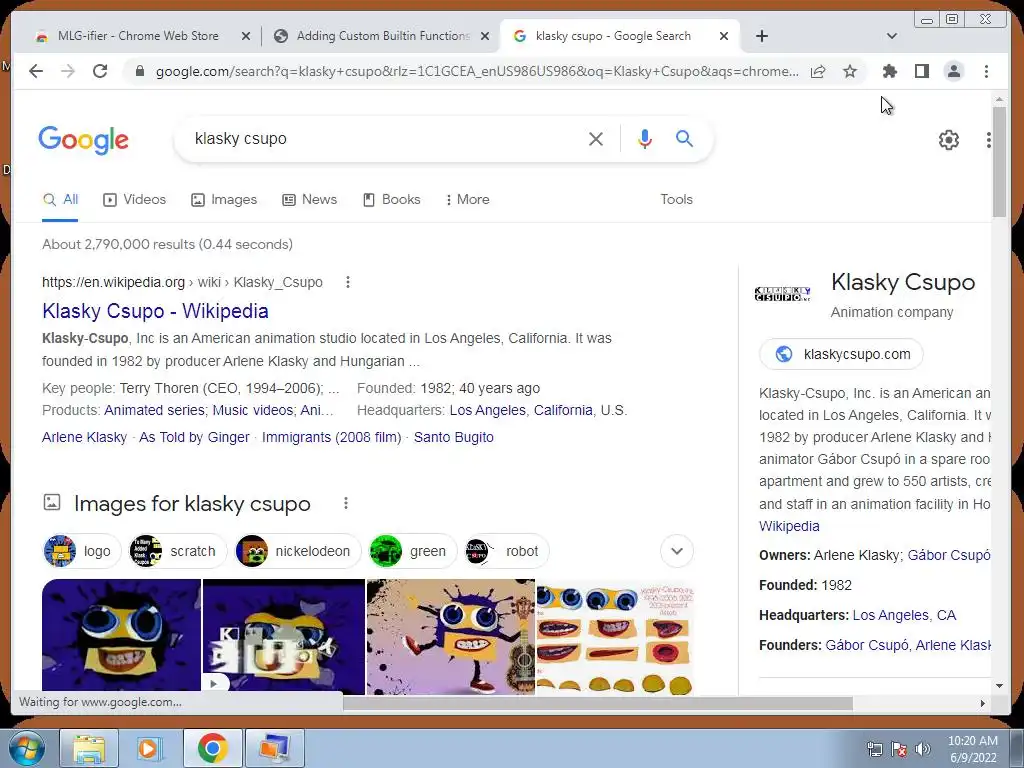Open As Told by Ginger link
The height and width of the screenshot is (768, 1024).
(x=194, y=438)
